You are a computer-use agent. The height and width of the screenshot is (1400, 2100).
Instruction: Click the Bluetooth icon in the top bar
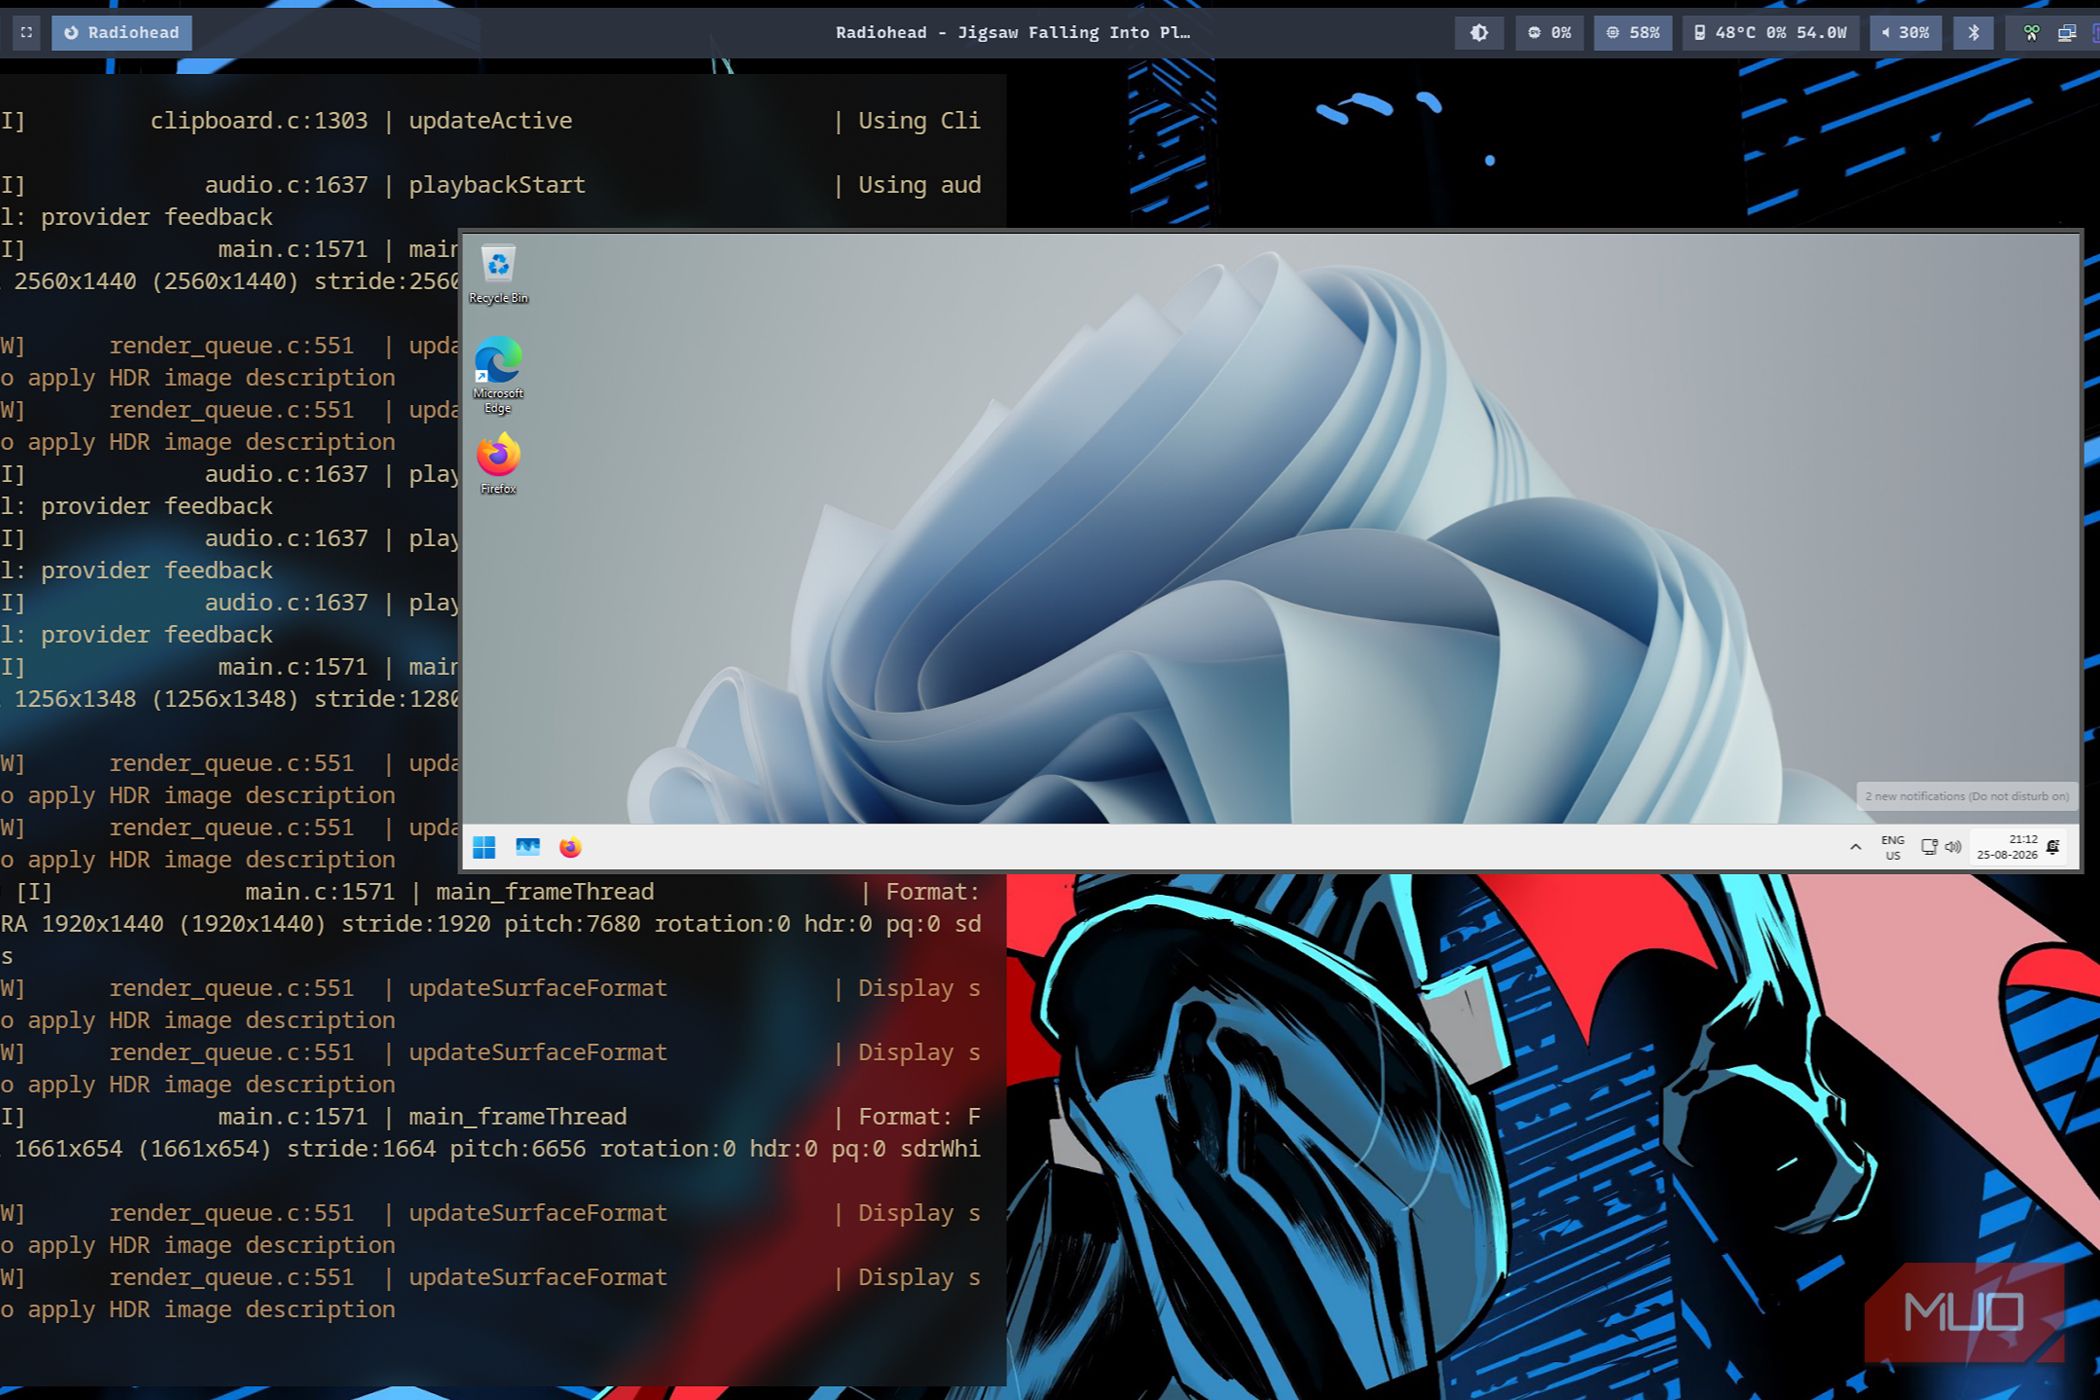point(1973,32)
